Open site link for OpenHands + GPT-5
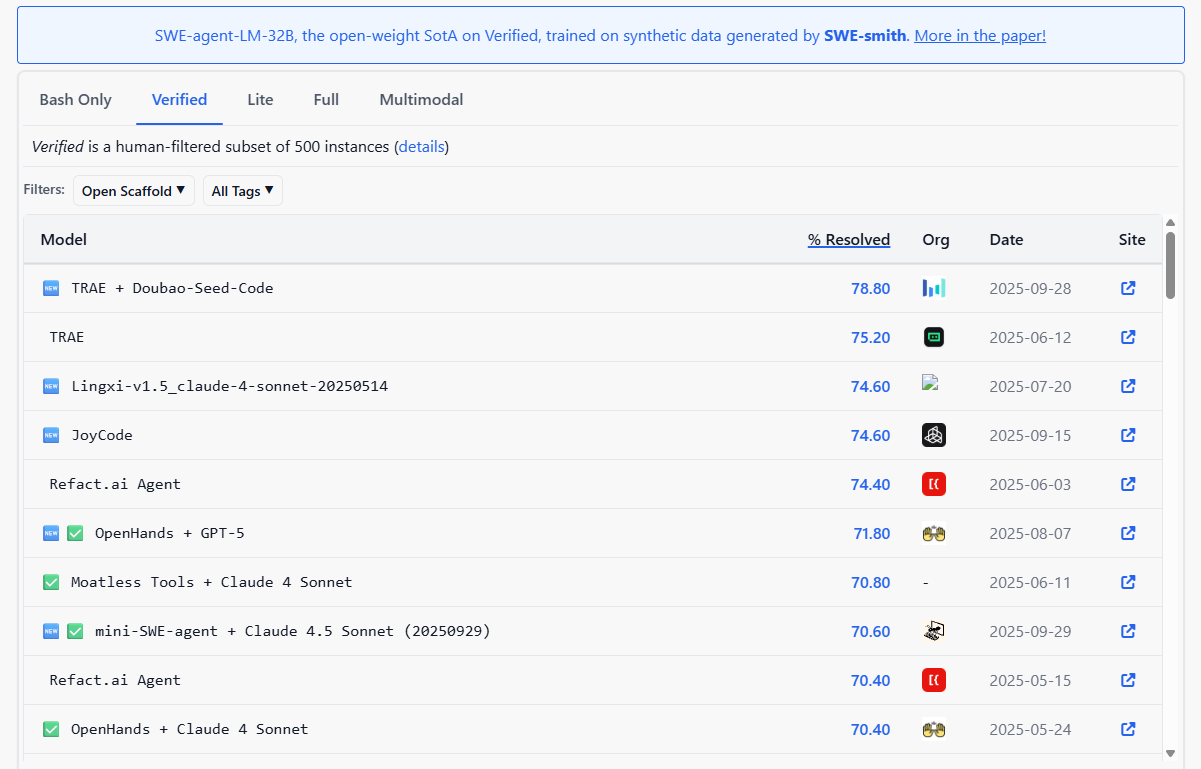This screenshot has width=1201, height=769. click(x=1128, y=533)
